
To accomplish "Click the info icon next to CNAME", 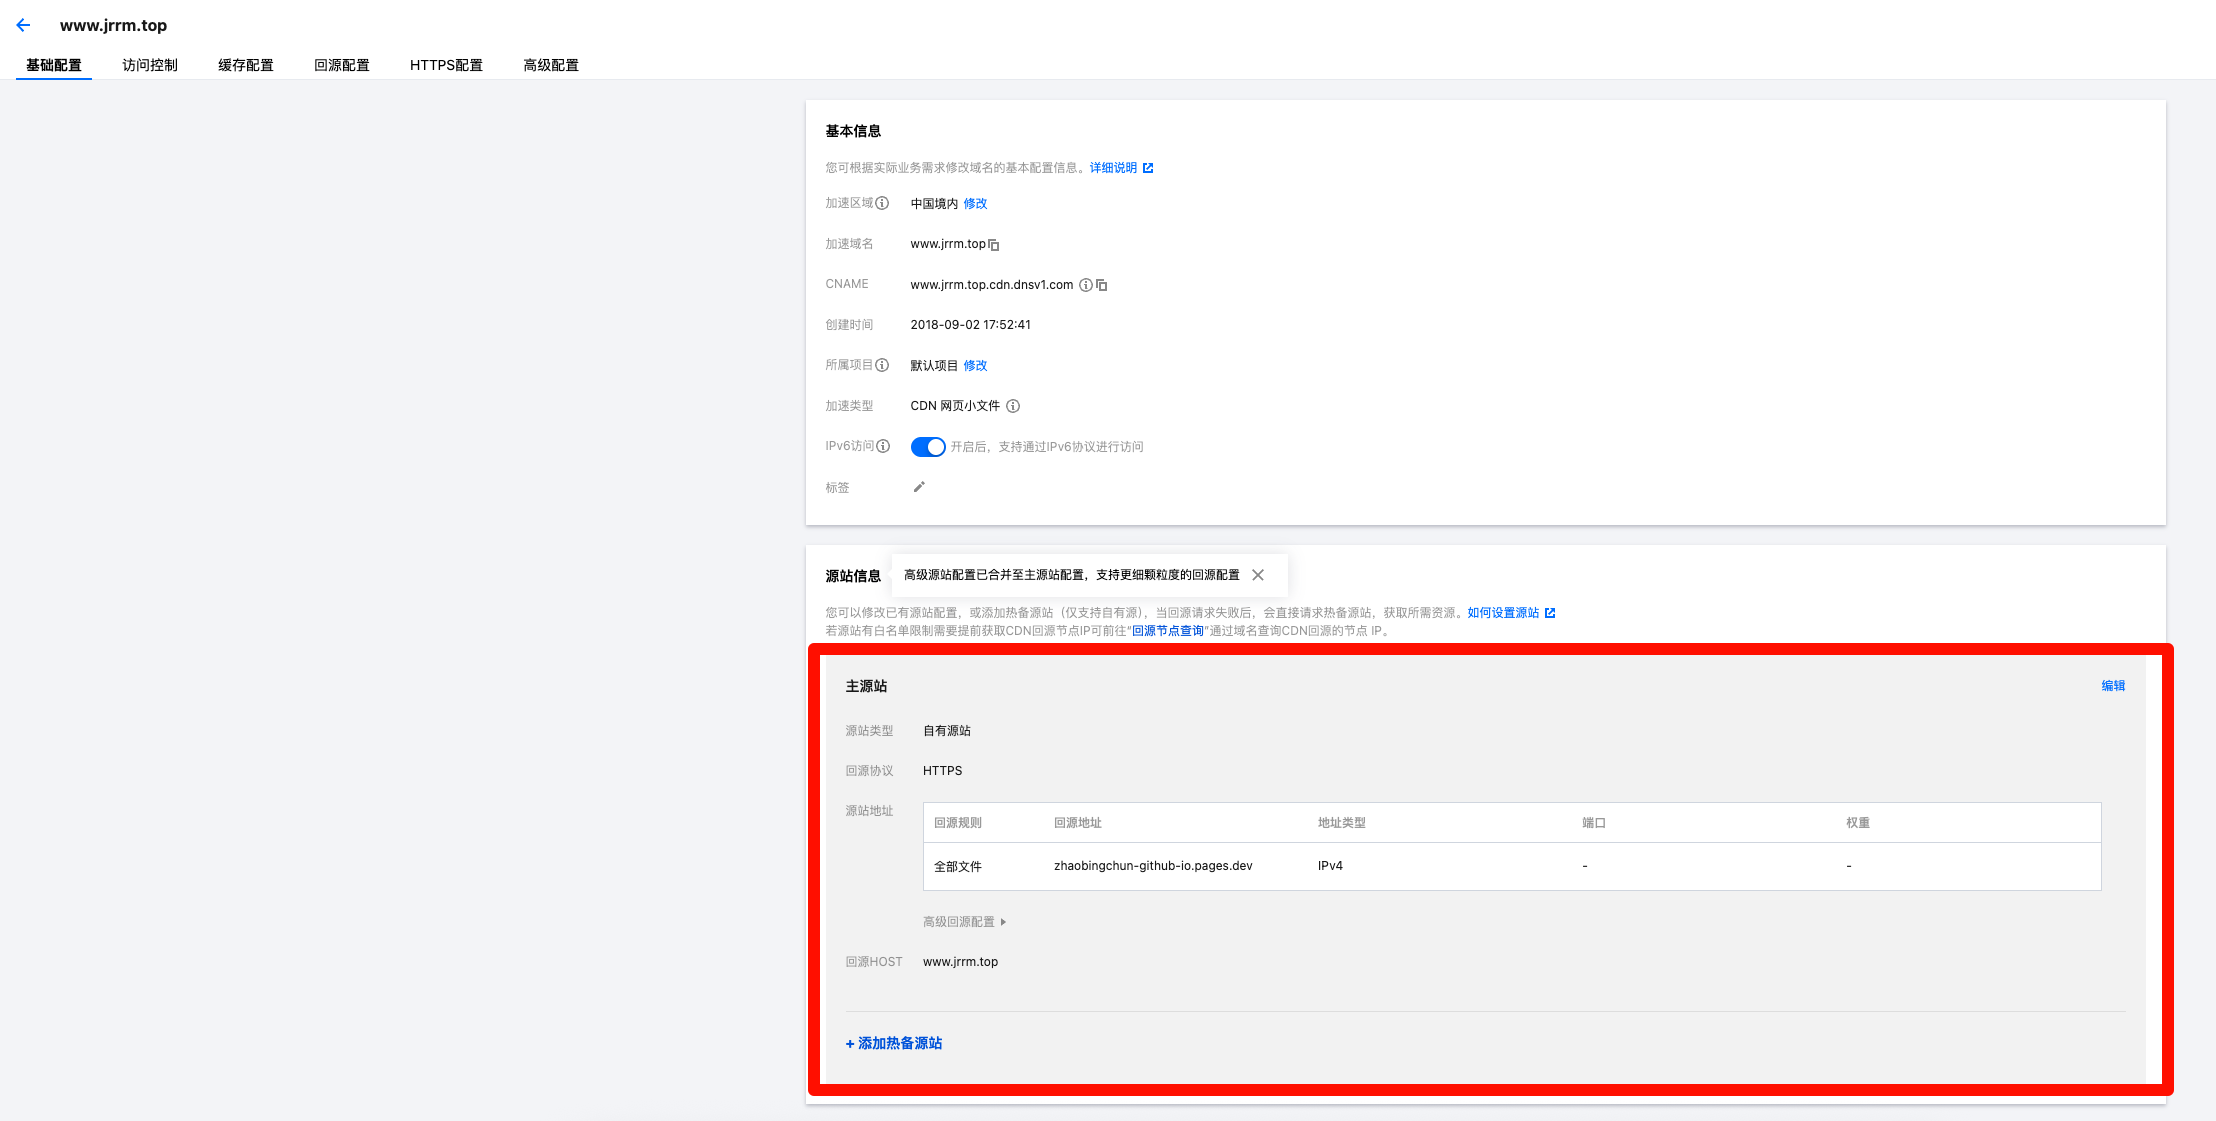I will 1085,285.
